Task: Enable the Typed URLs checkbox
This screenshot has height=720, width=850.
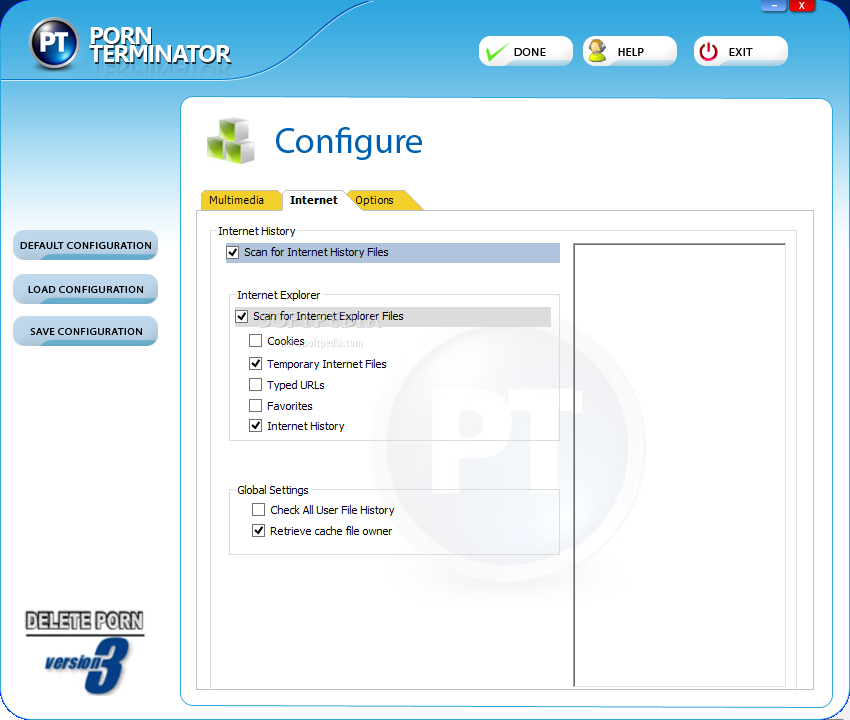Action: (x=255, y=385)
